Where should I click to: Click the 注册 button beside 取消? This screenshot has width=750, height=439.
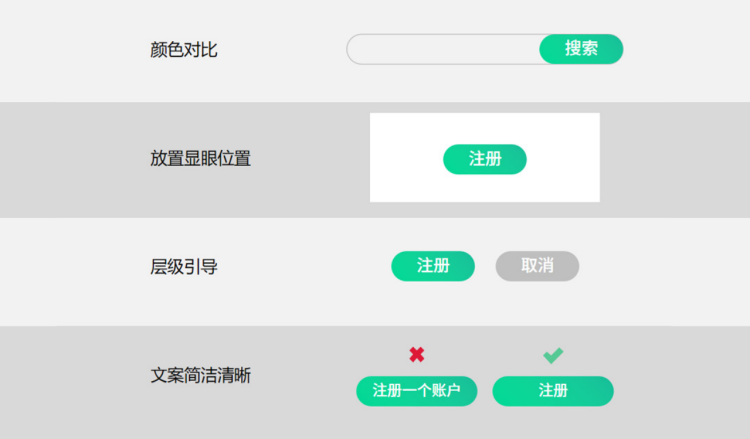tap(433, 266)
